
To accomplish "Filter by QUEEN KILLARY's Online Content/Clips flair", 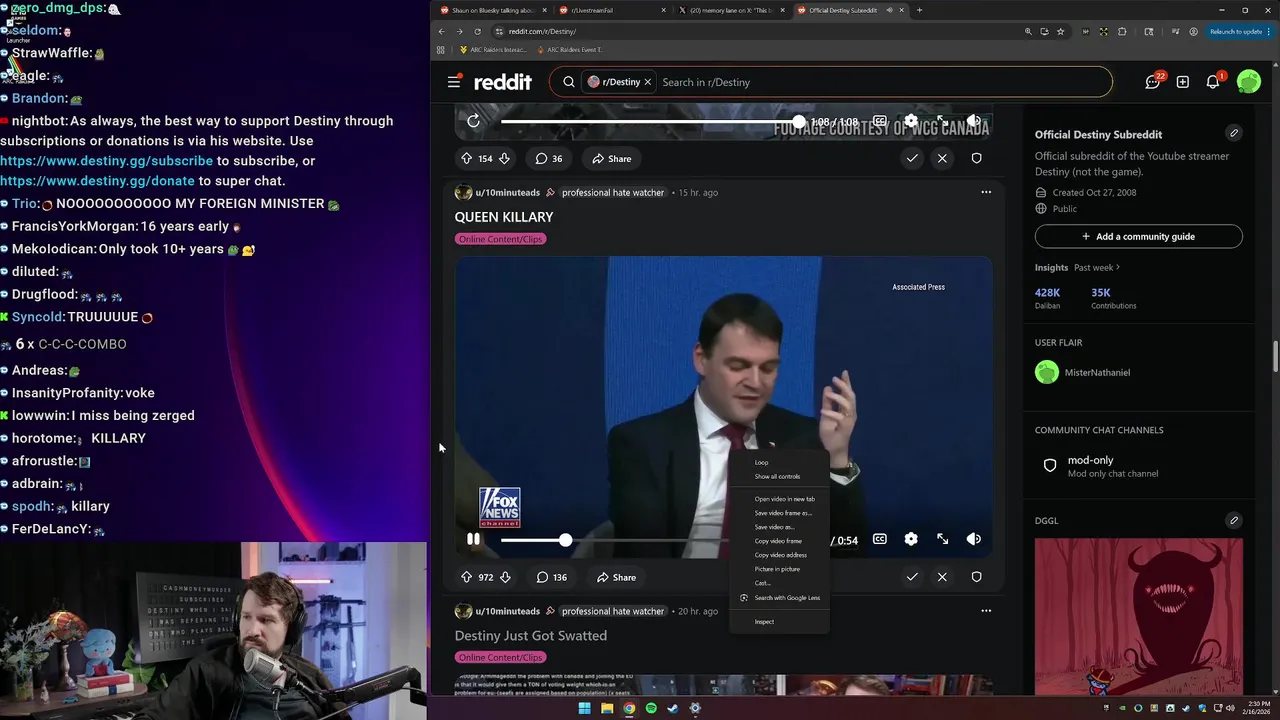I will (x=501, y=239).
